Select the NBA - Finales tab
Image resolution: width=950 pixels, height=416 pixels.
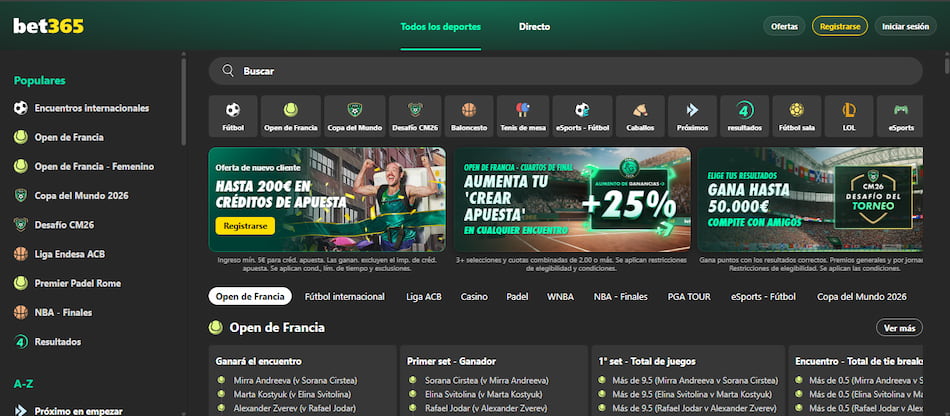tap(620, 296)
